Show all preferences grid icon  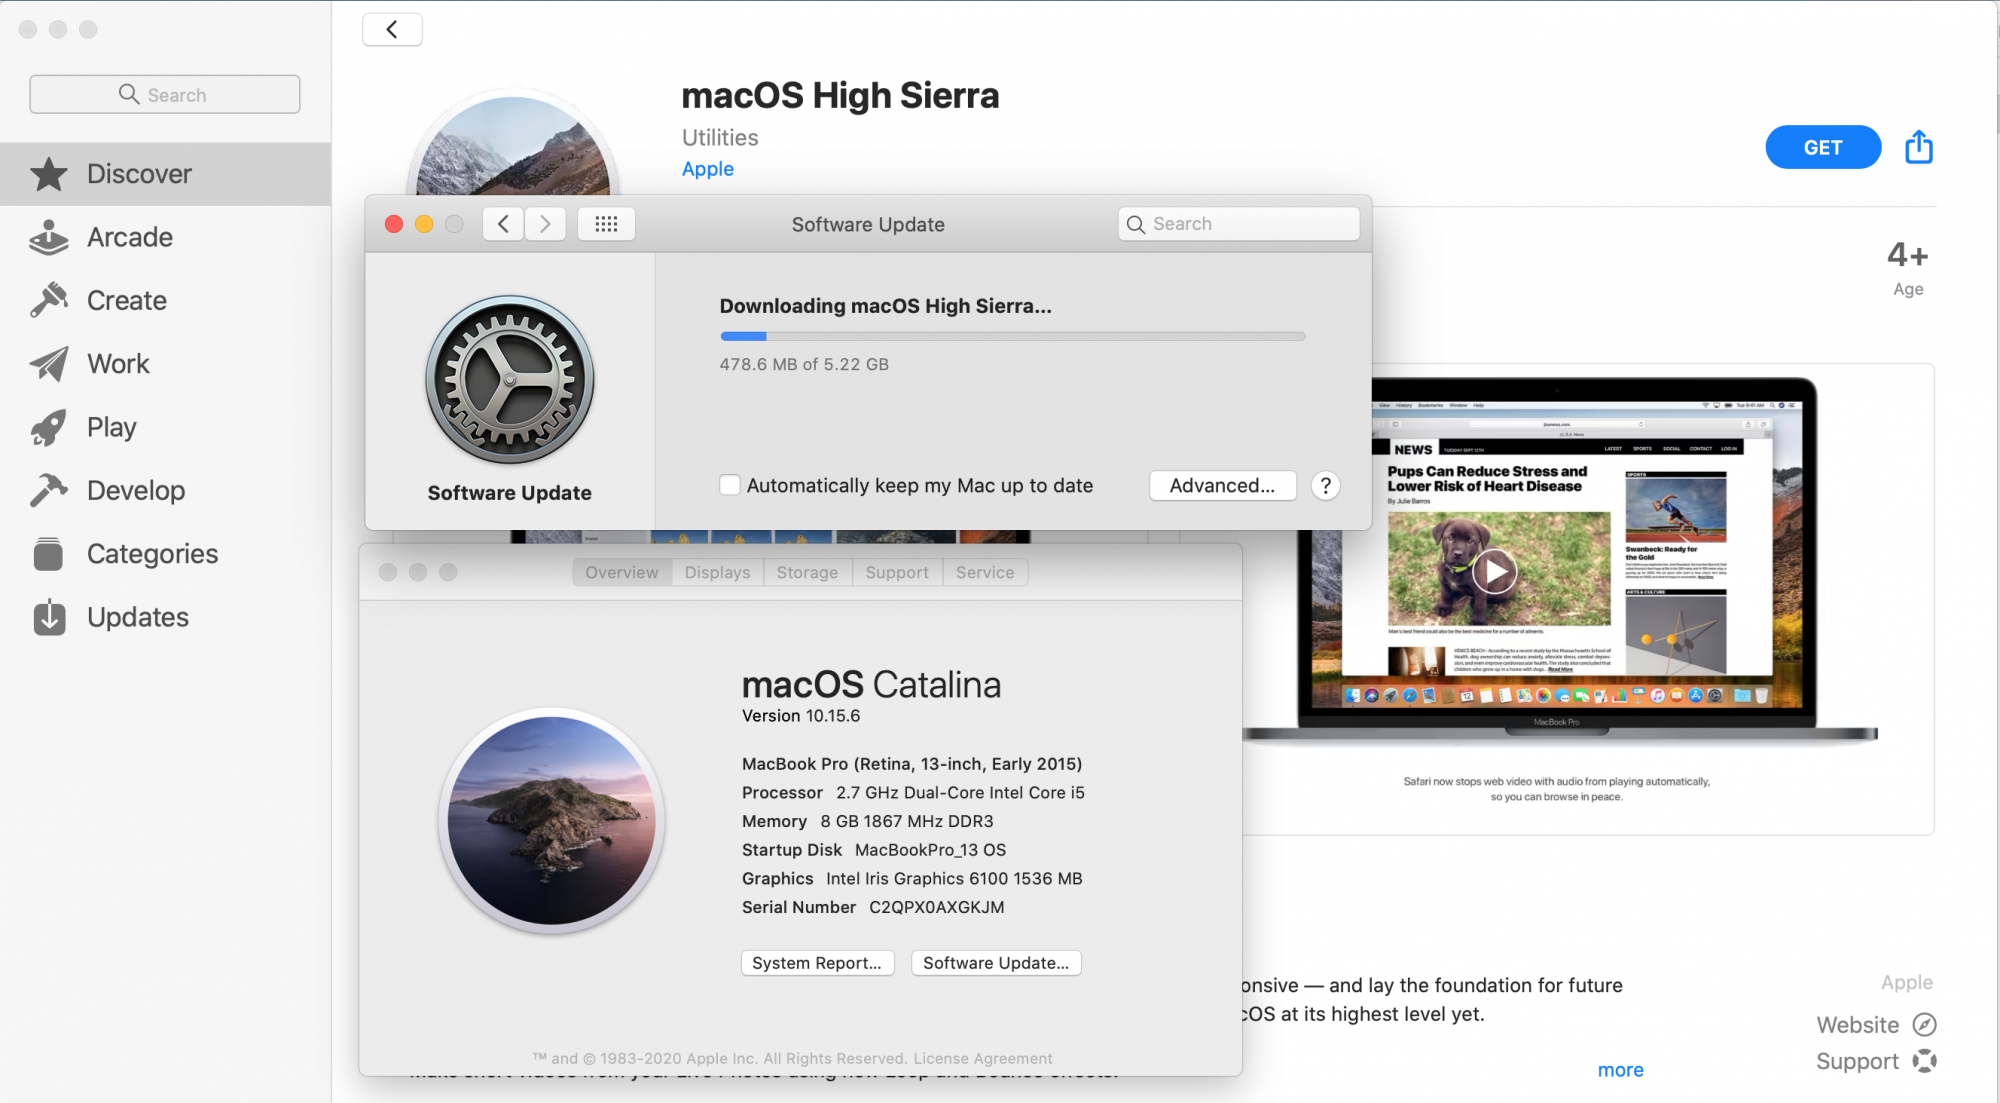[x=606, y=224]
